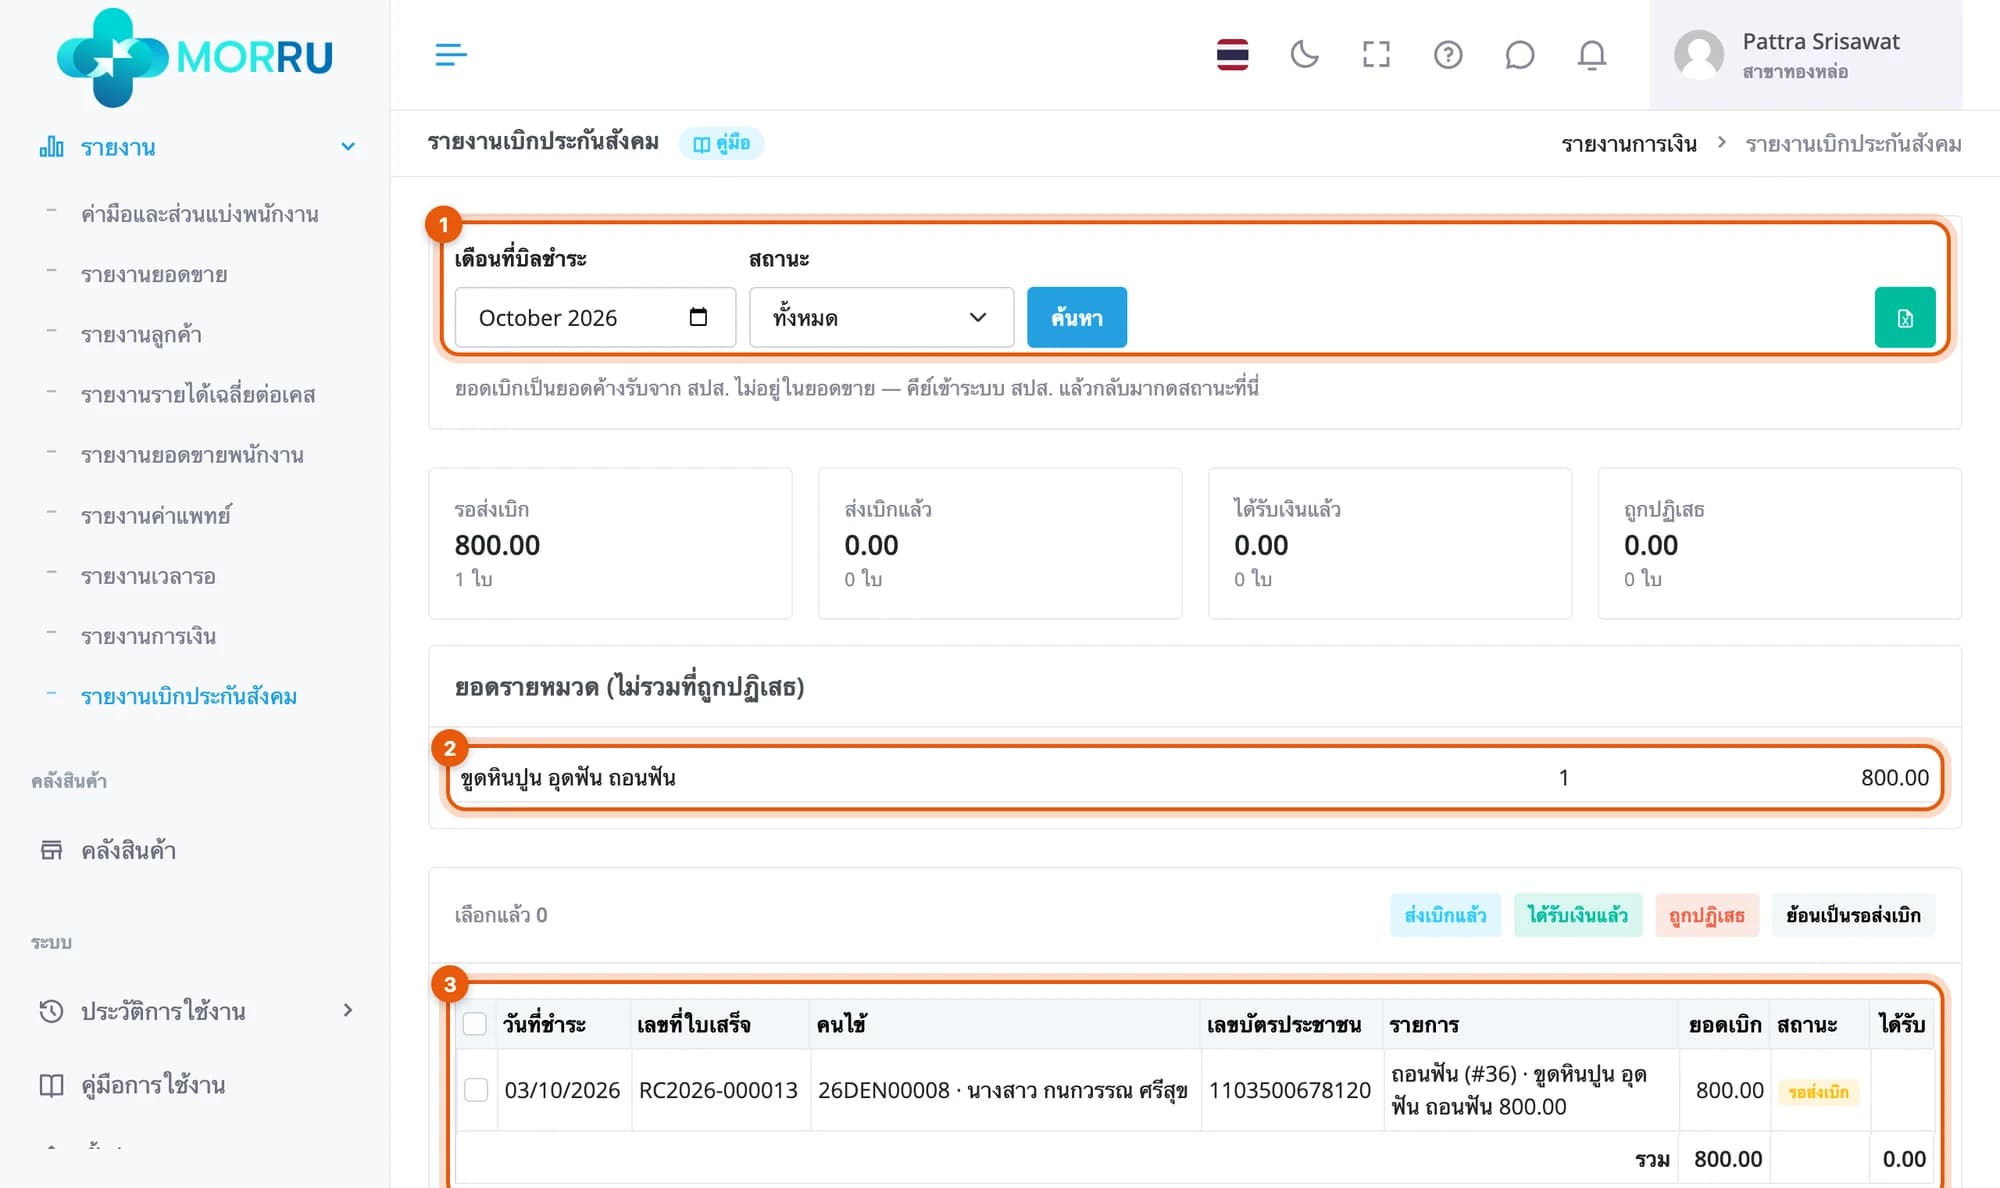Open the chat bubble icon

coord(1519,54)
